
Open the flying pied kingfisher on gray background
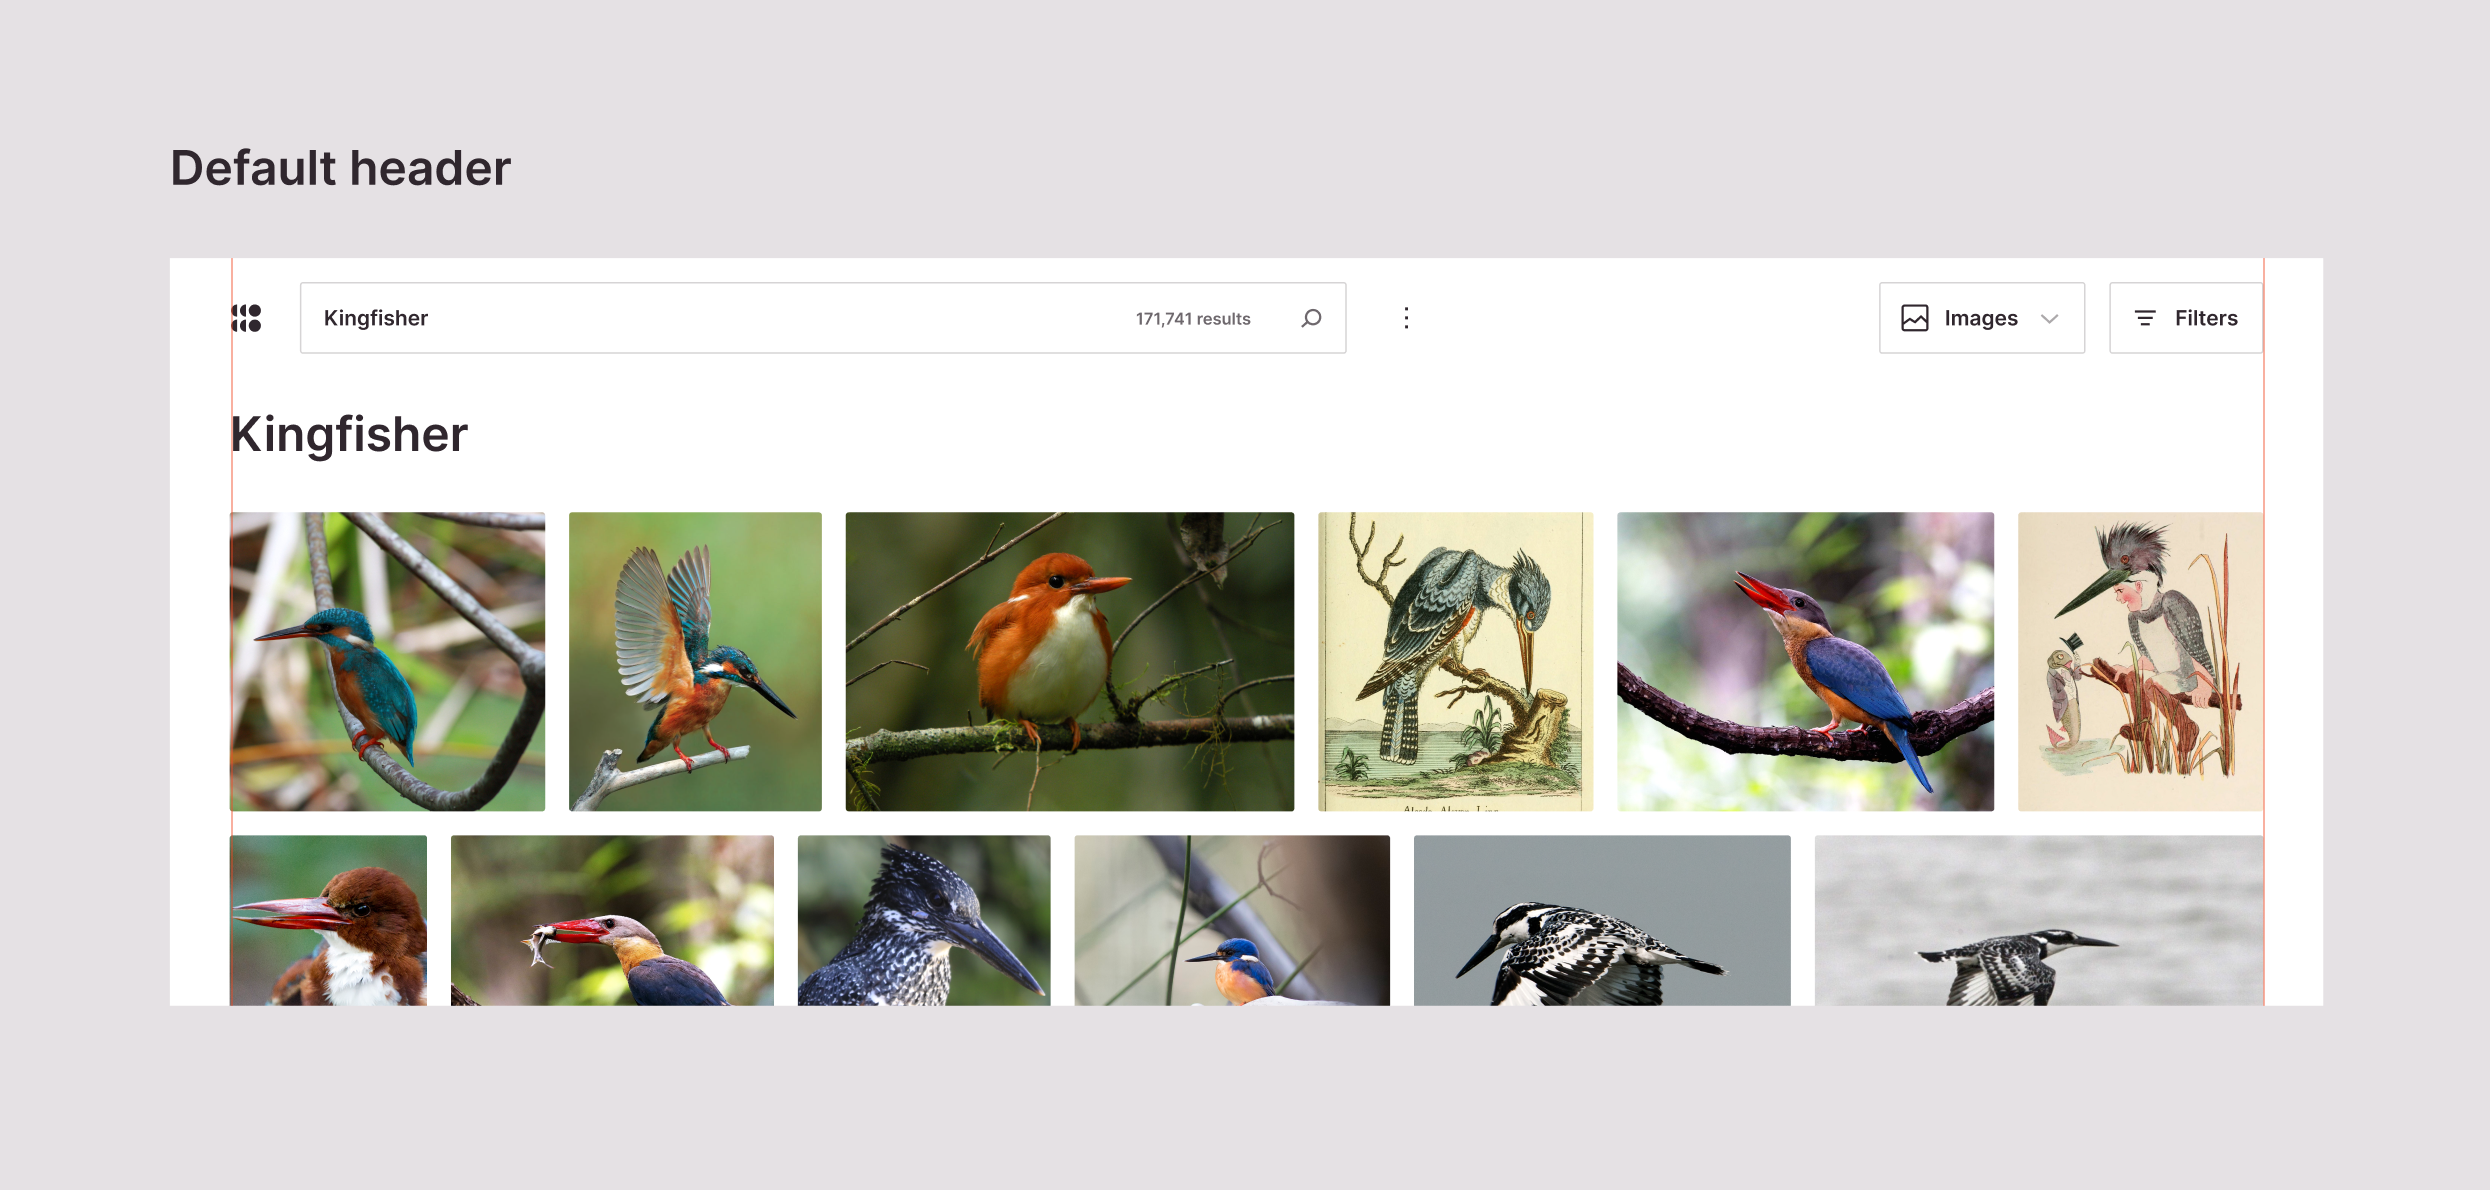pyautogui.click(x=1602, y=920)
